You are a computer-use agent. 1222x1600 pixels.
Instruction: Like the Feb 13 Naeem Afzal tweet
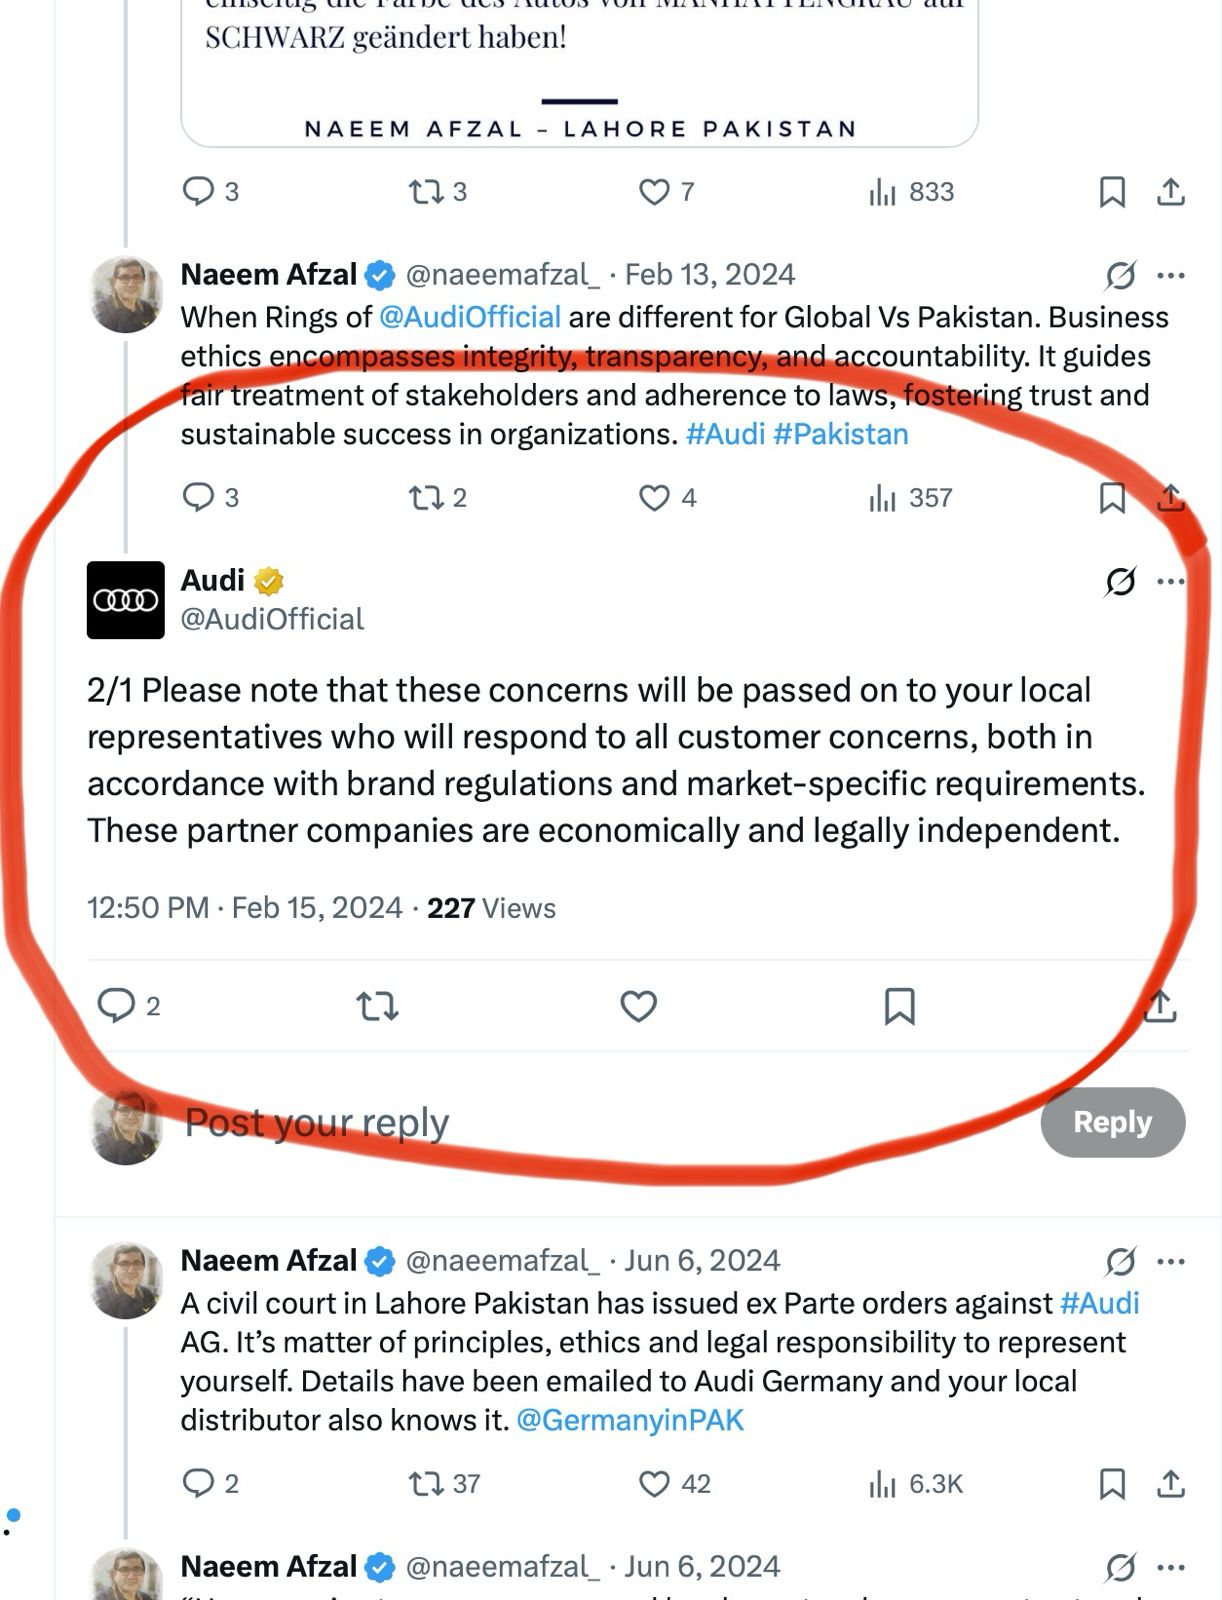[x=654, y=498]
